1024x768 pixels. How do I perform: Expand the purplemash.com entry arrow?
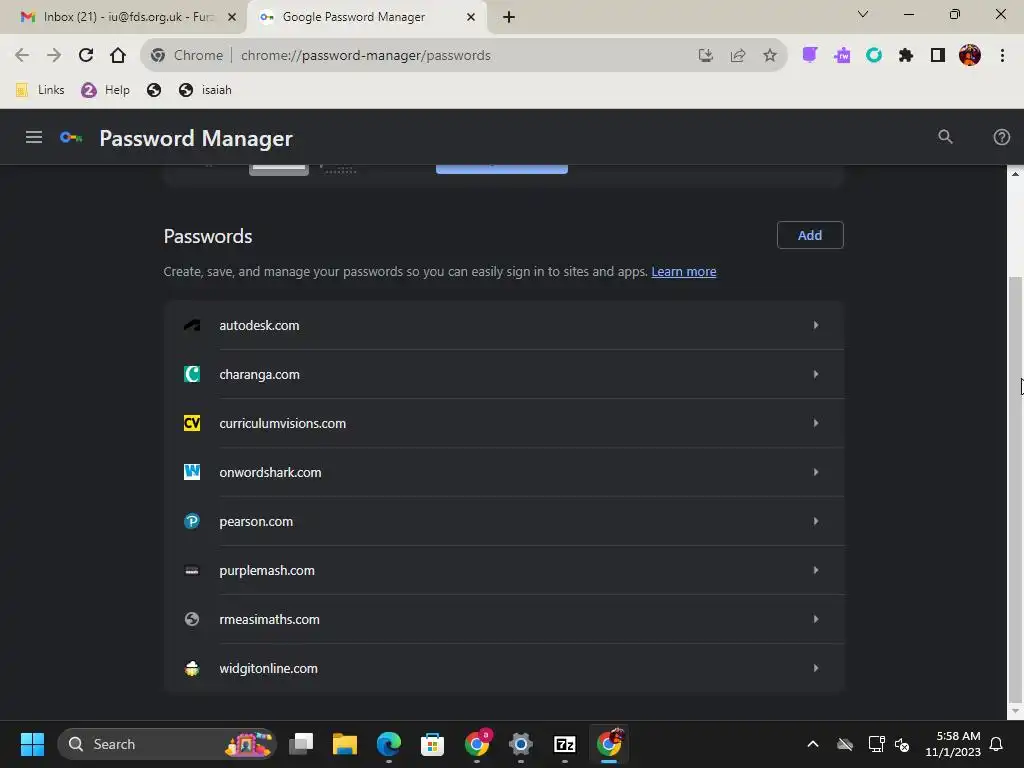(816, 570)
